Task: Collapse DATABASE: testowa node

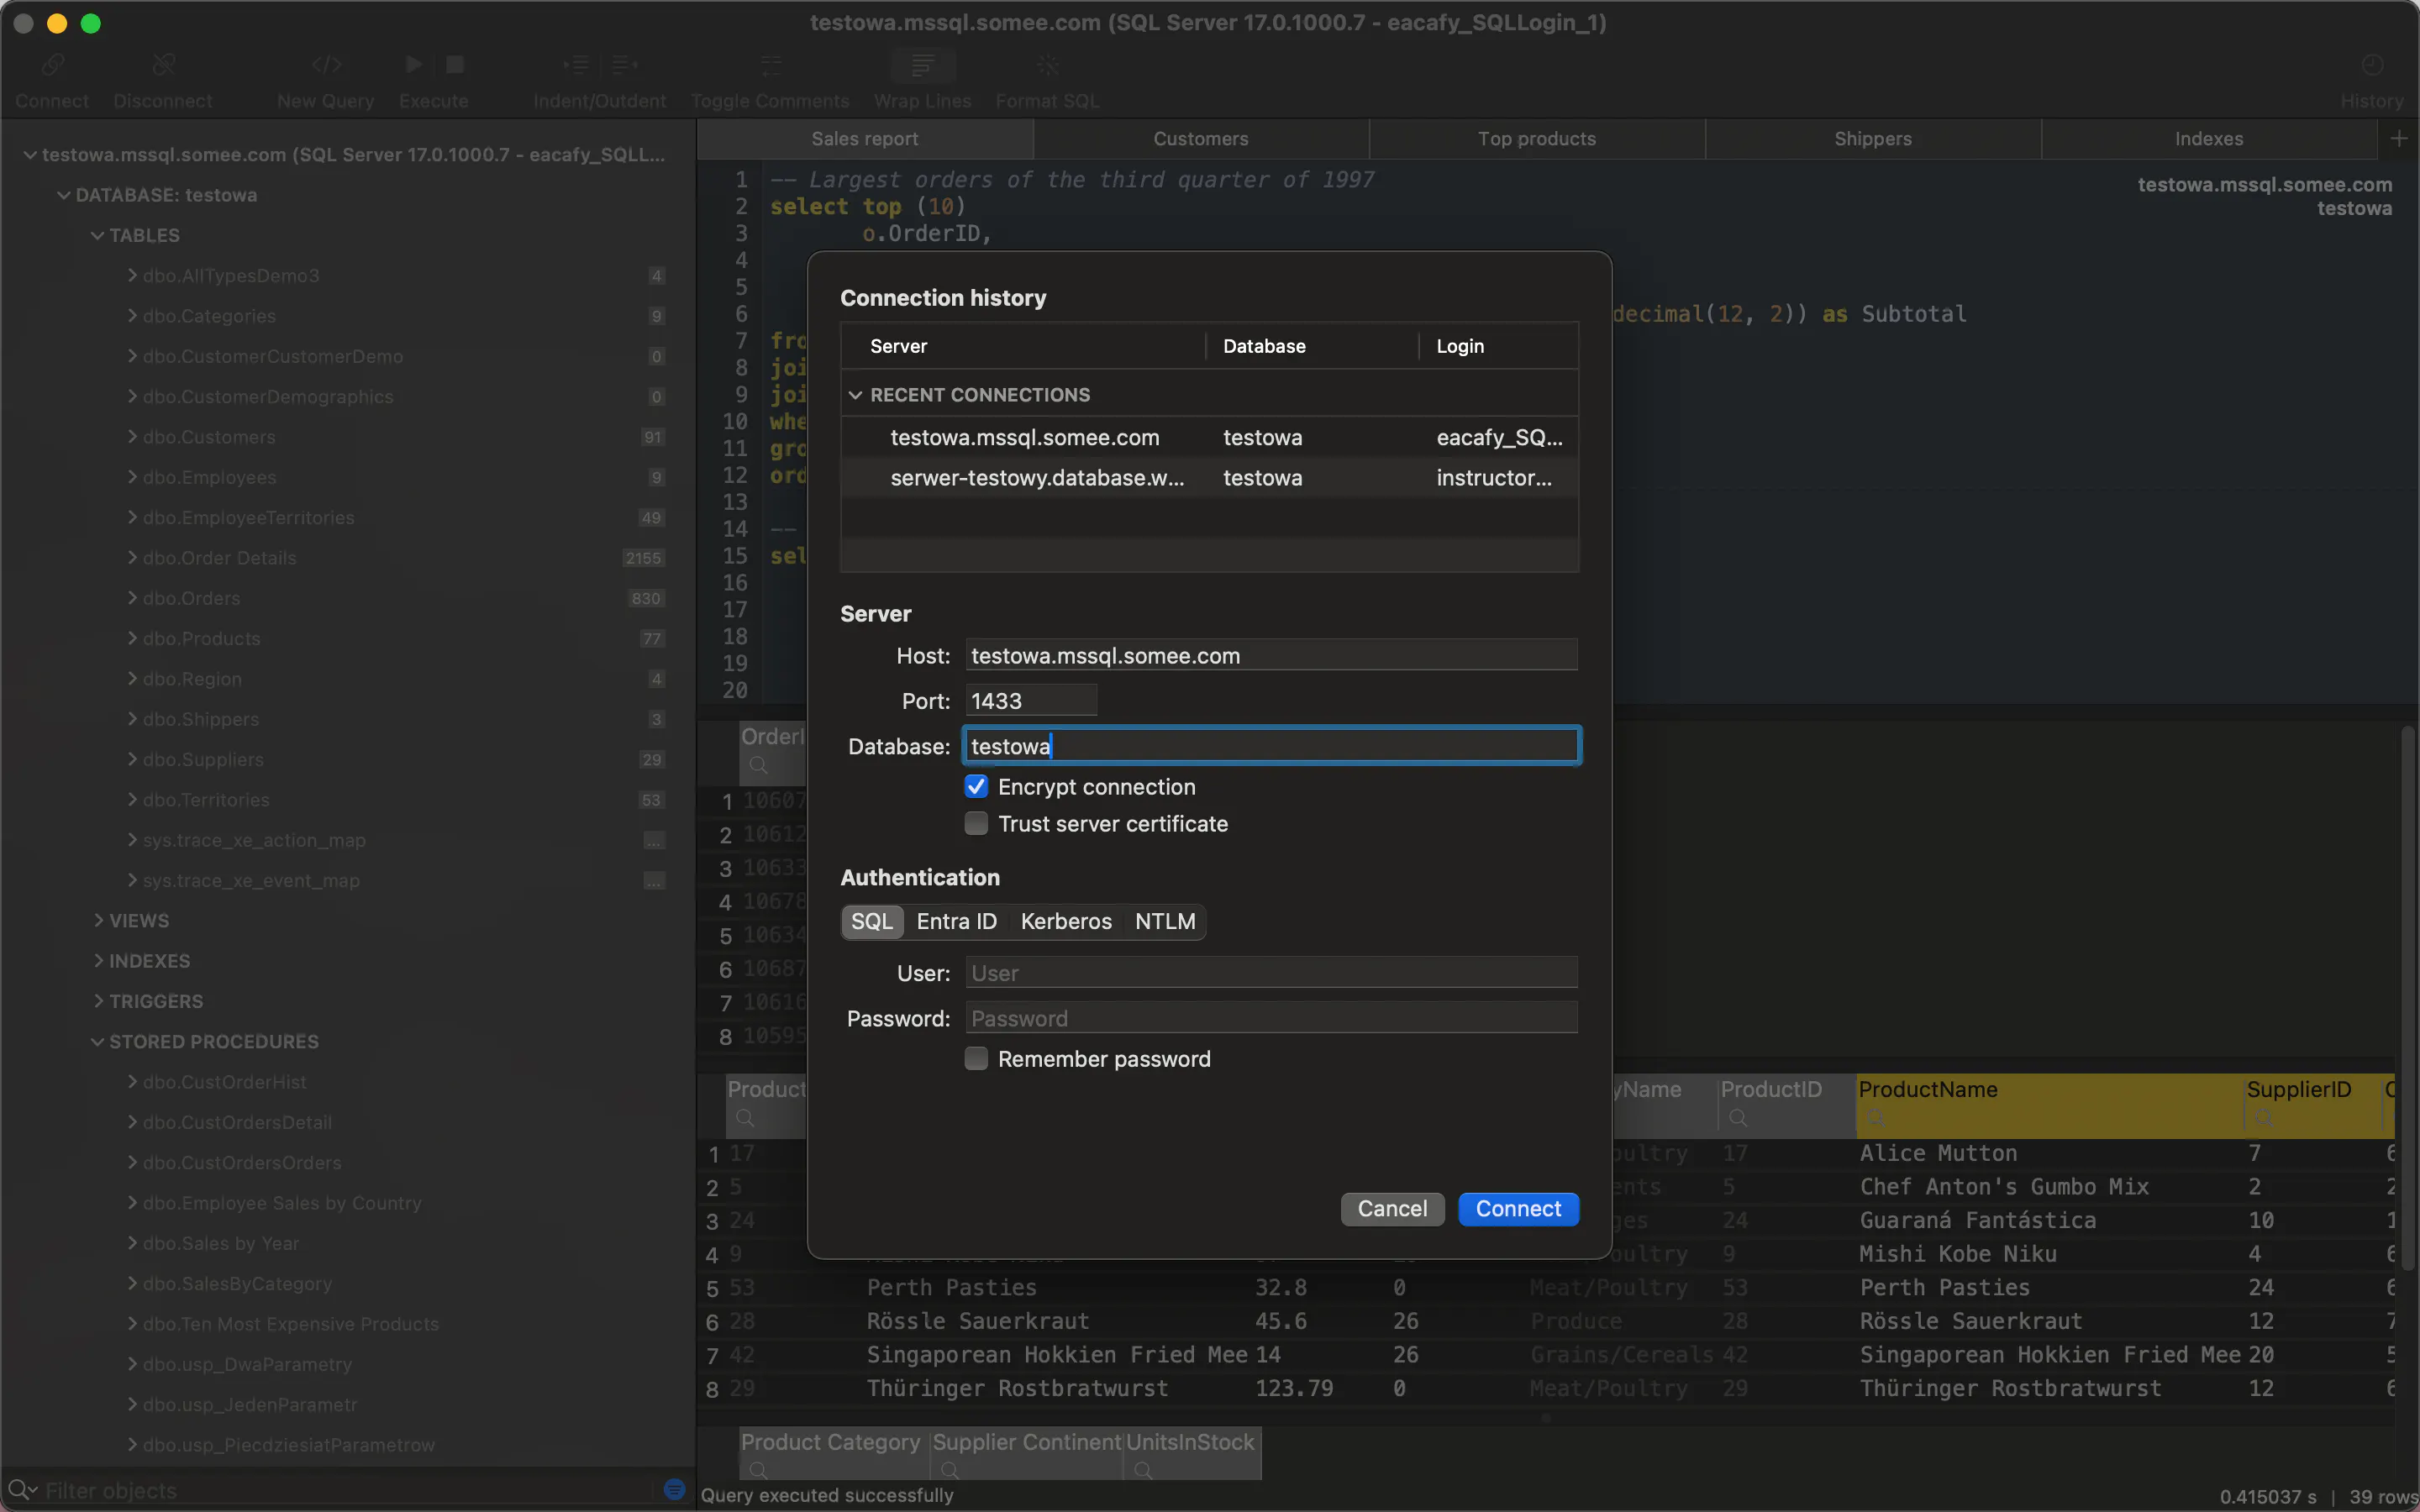Action: click(63, 195)
